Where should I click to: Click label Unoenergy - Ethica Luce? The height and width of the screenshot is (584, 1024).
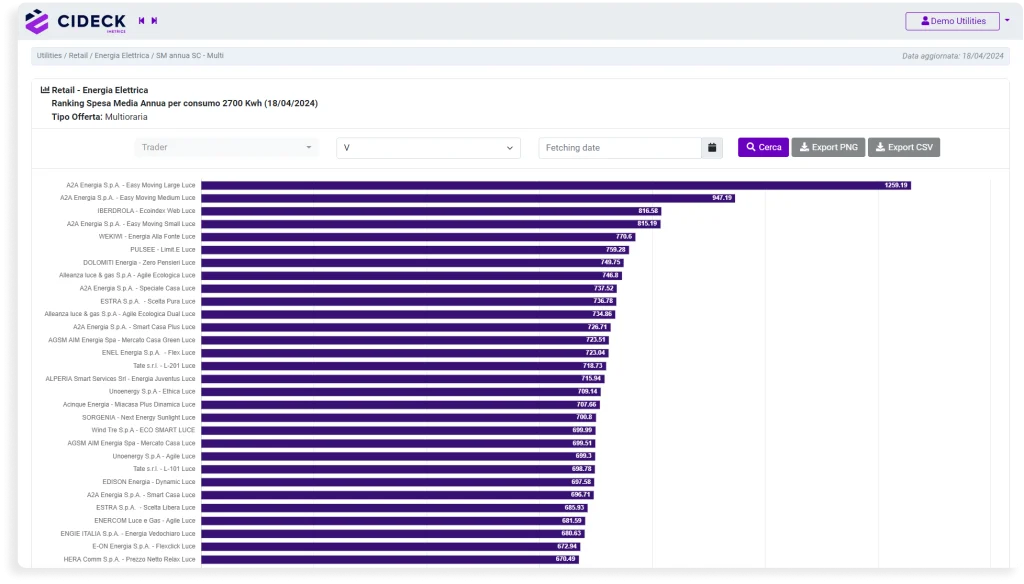tap(152, 391)
